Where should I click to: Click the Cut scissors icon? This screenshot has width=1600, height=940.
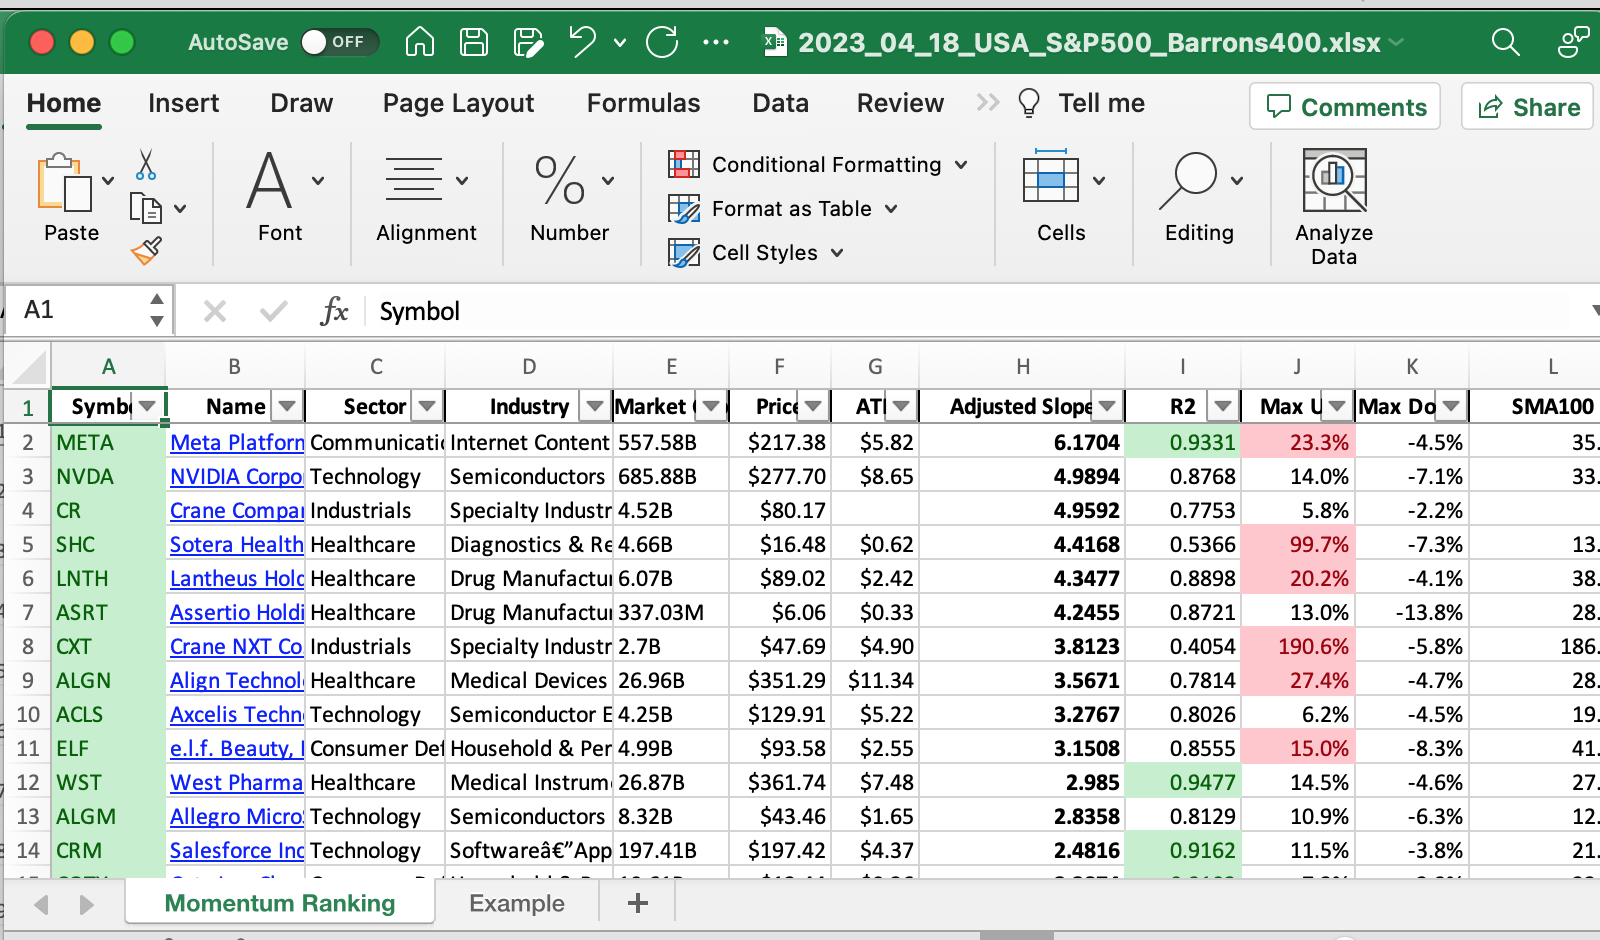point(146,165)
